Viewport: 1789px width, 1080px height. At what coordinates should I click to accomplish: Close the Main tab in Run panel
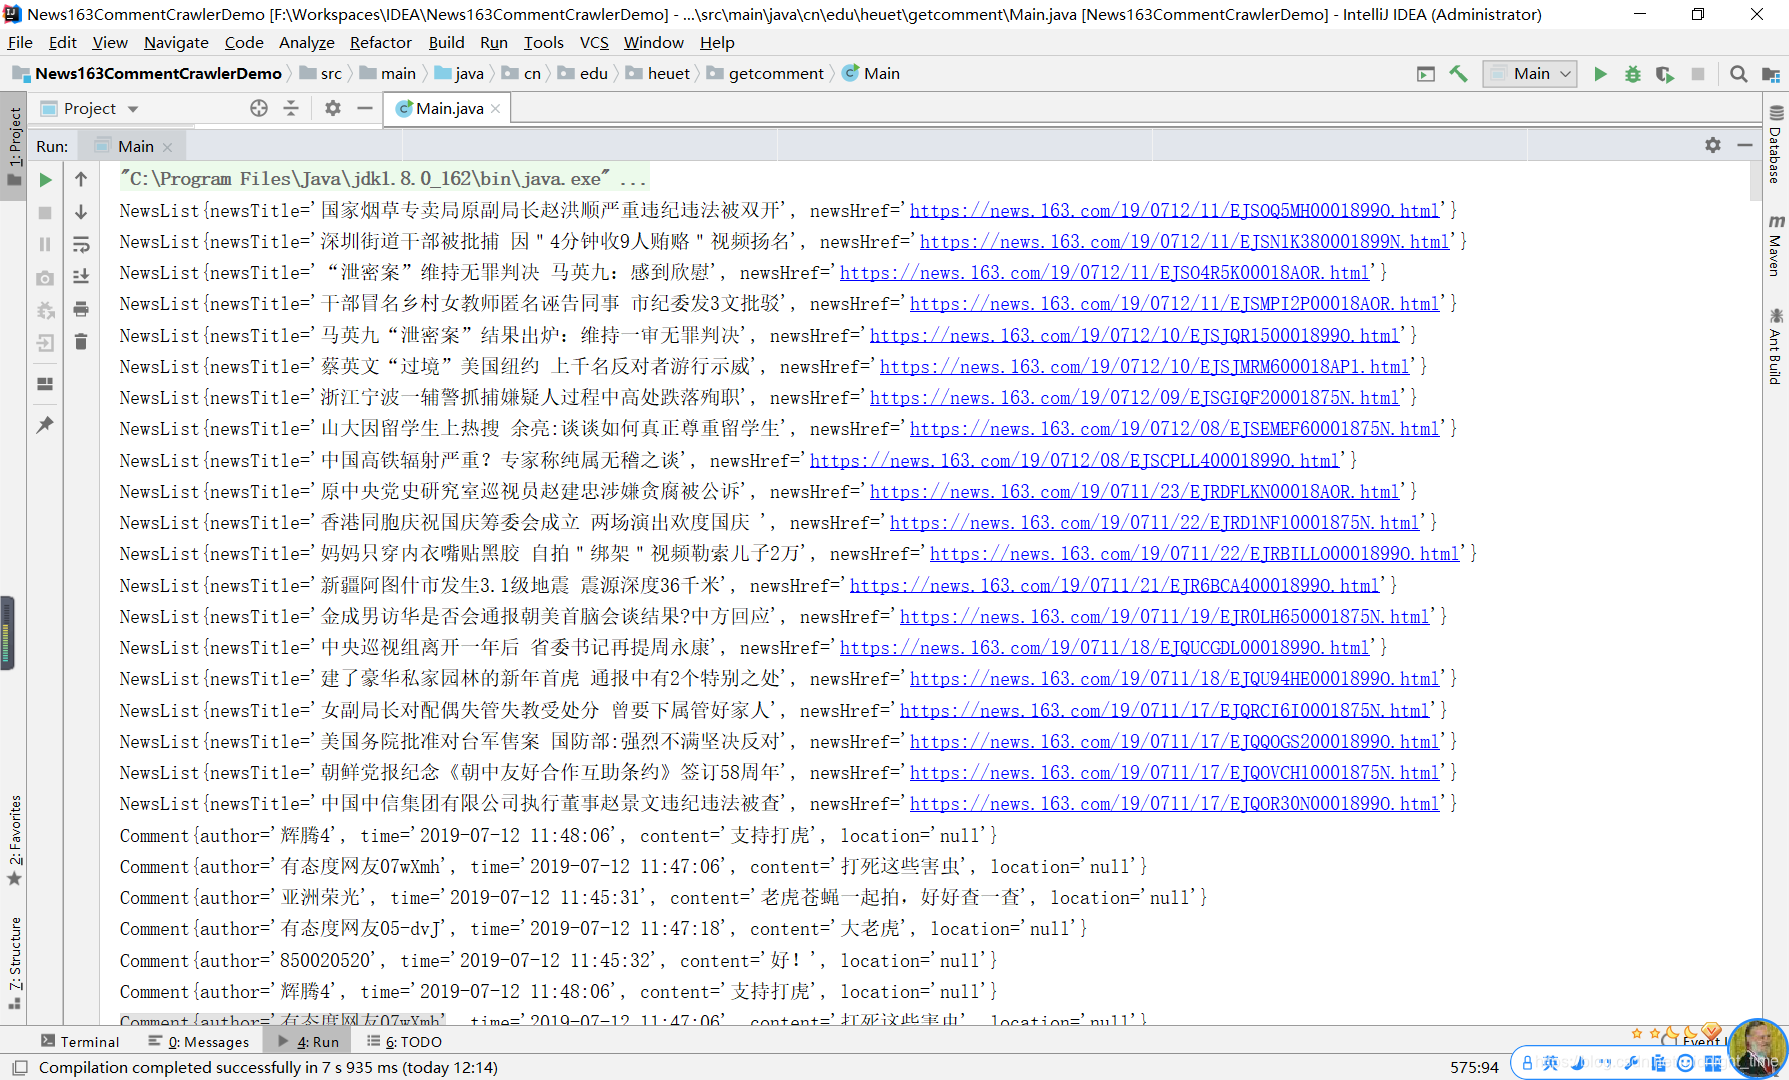(x=167, y=147)
